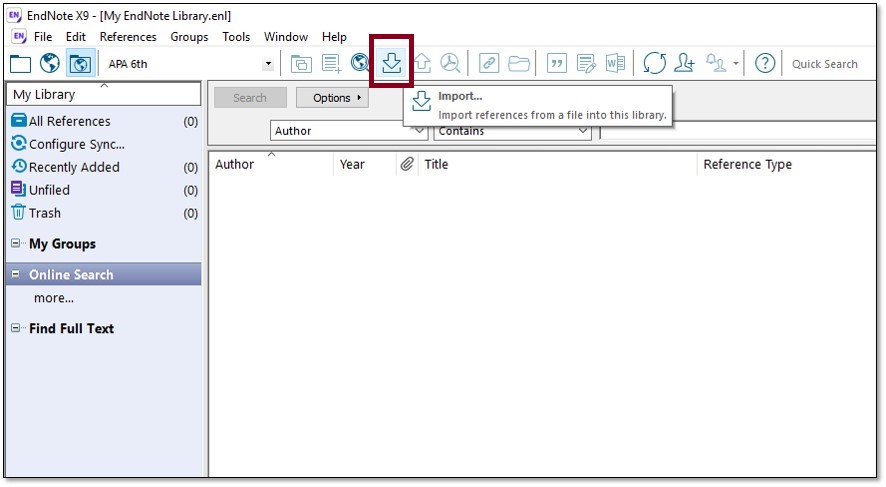Click more... under Online Search

coord(54,298)
